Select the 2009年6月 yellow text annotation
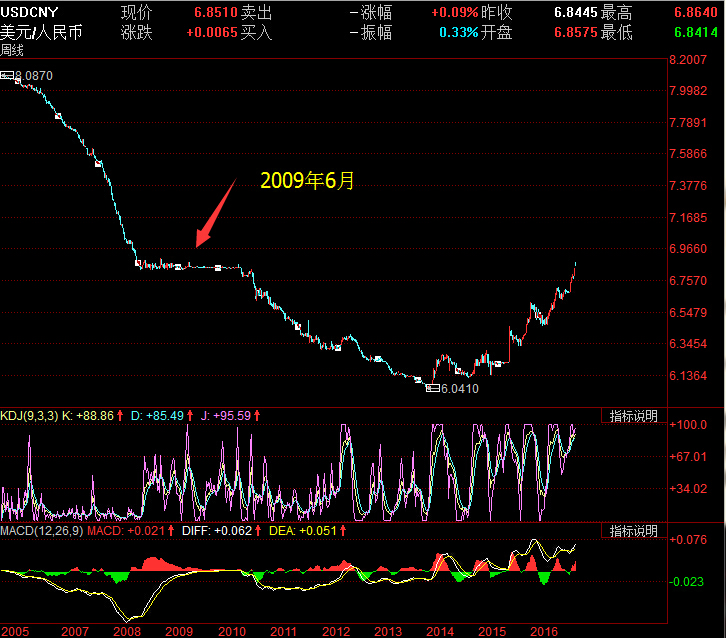 pos(308,181)
